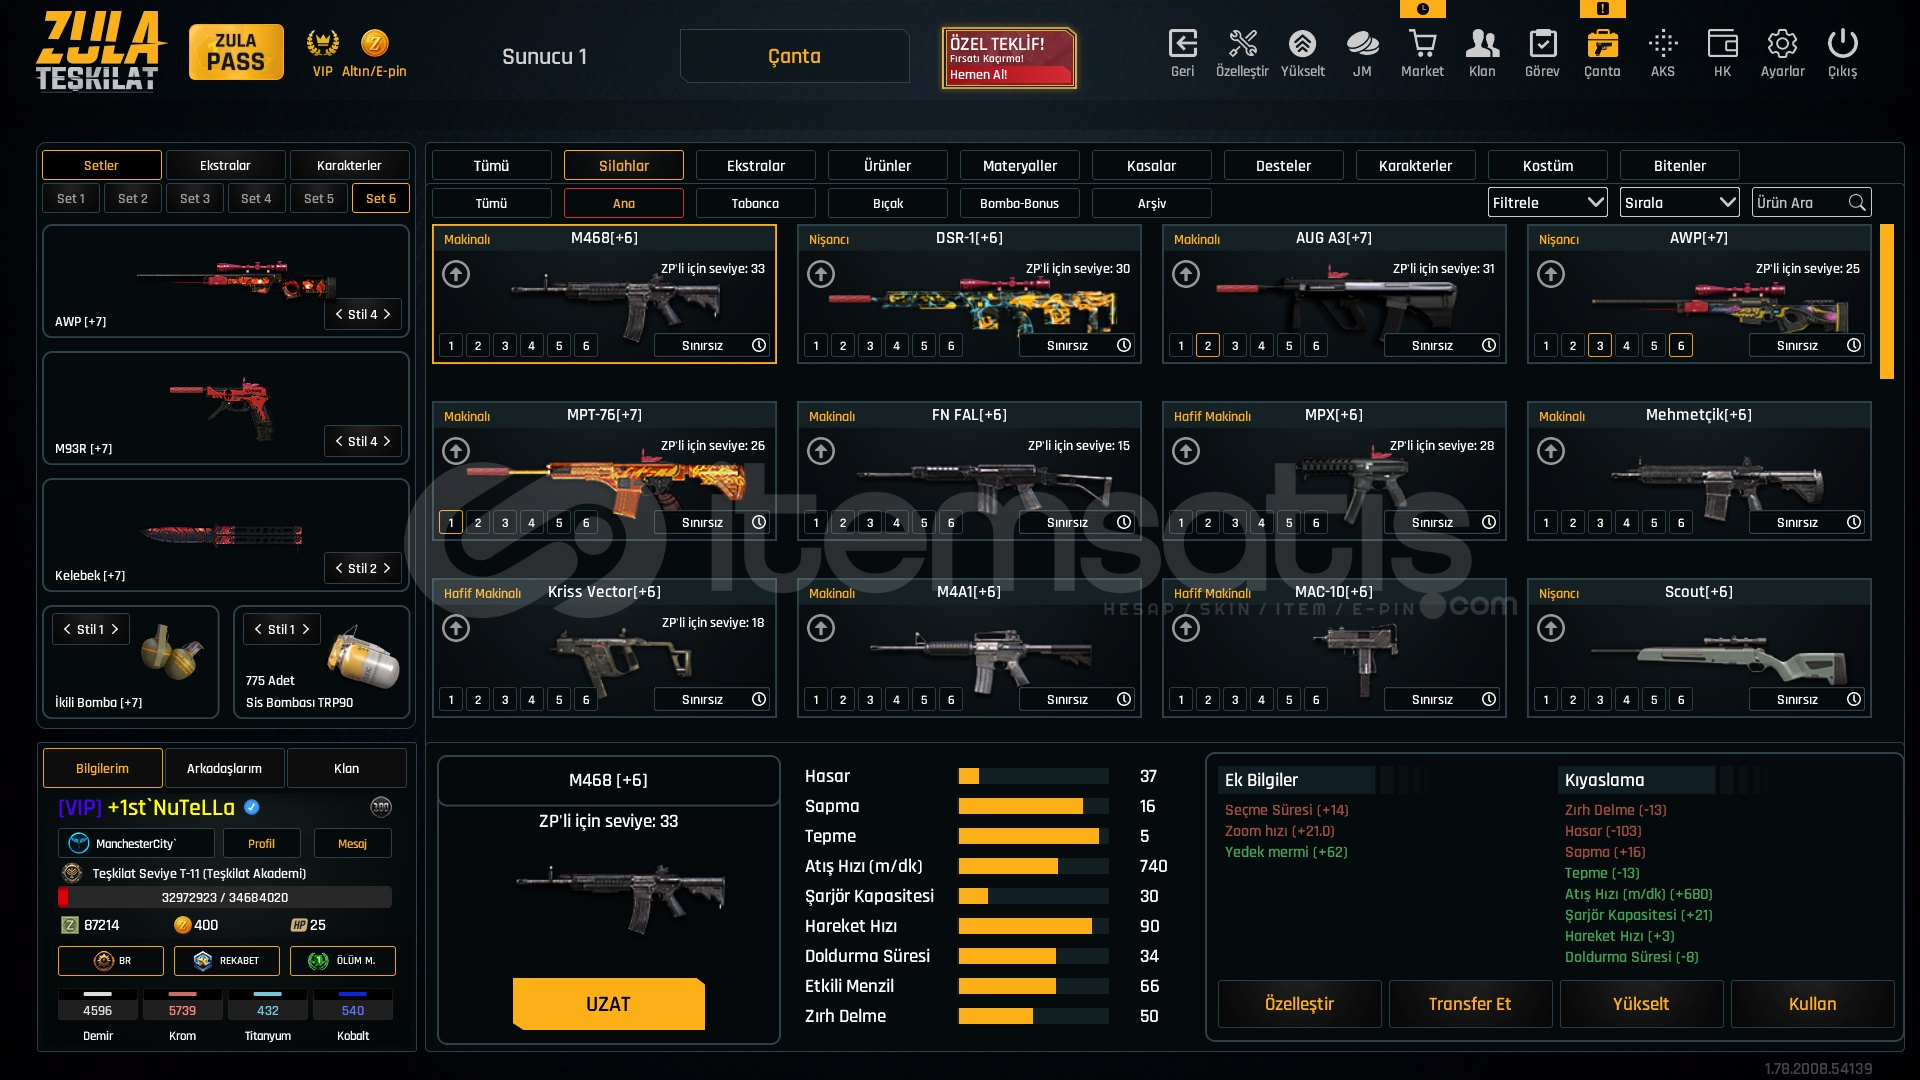Viewport: 1920px width, 1080px height.
Task: Open the Özelleştir tools icon
Action: (x=1242, y=44)
